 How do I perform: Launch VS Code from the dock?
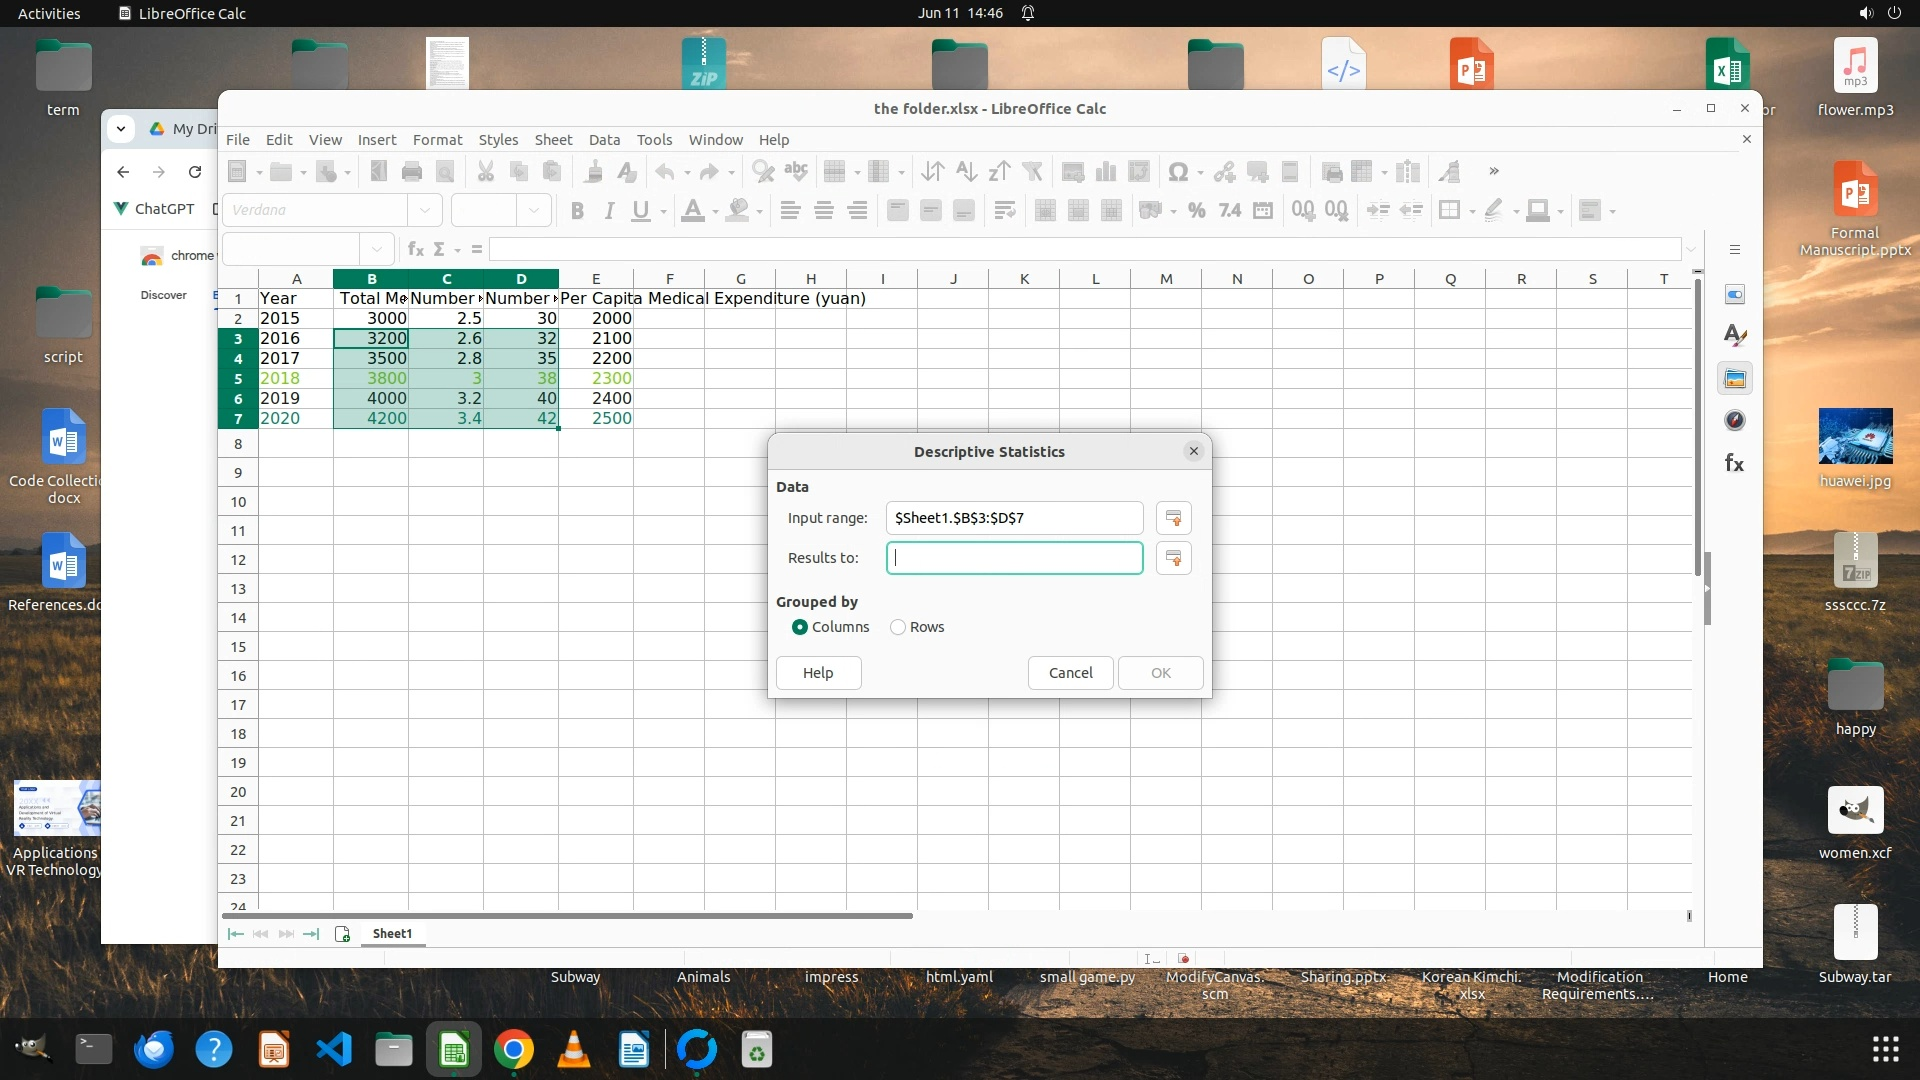click(x=334, y=1050)
